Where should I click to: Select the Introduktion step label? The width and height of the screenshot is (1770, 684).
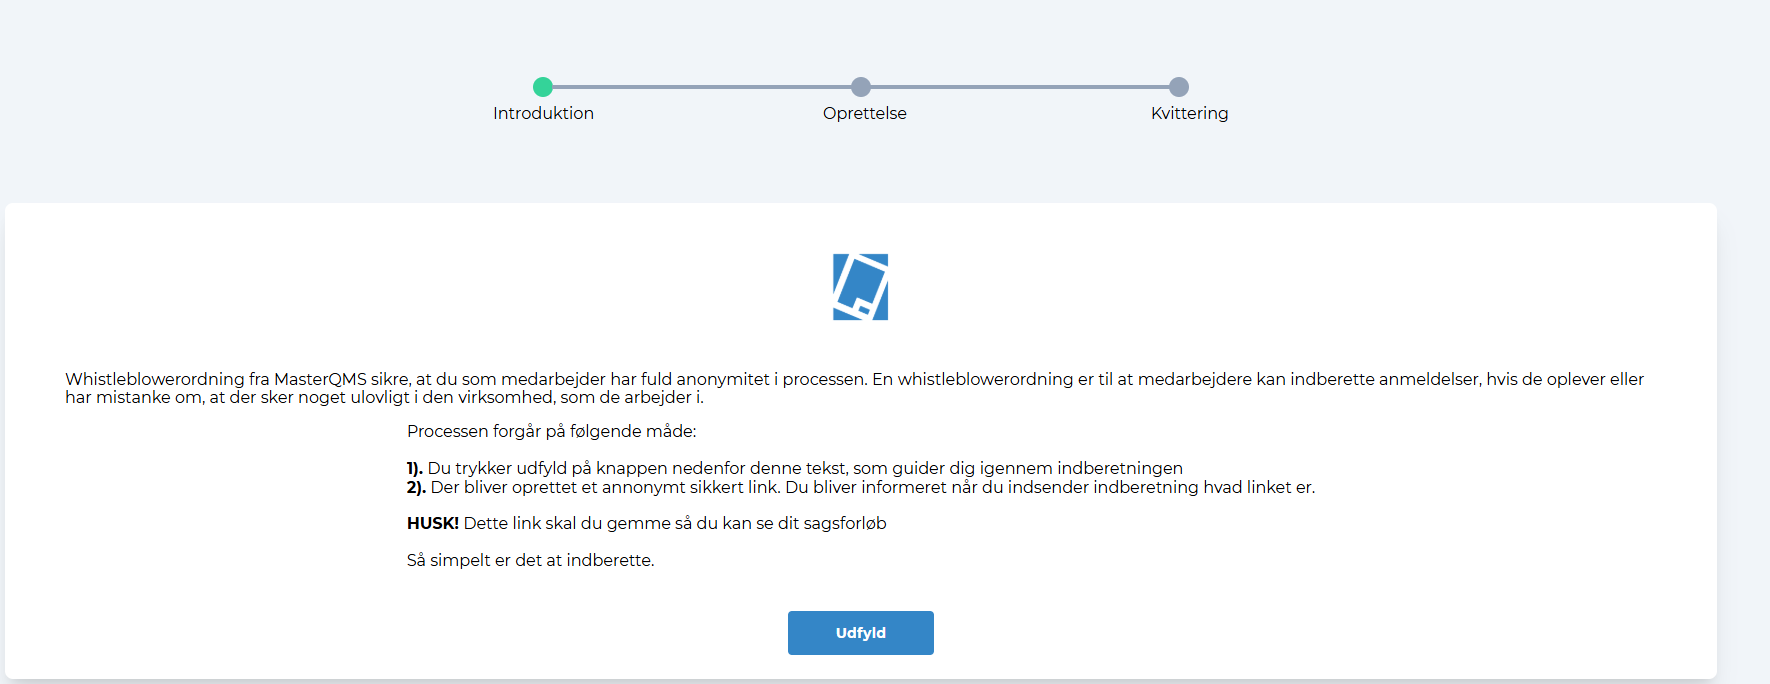click(x=543, y=114)
